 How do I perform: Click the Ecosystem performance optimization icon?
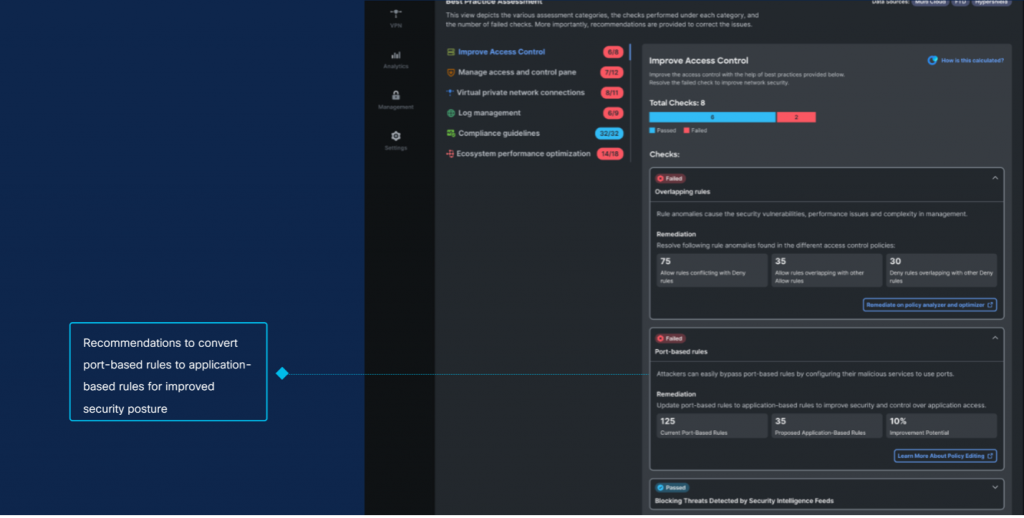click(x=451, y=154)
